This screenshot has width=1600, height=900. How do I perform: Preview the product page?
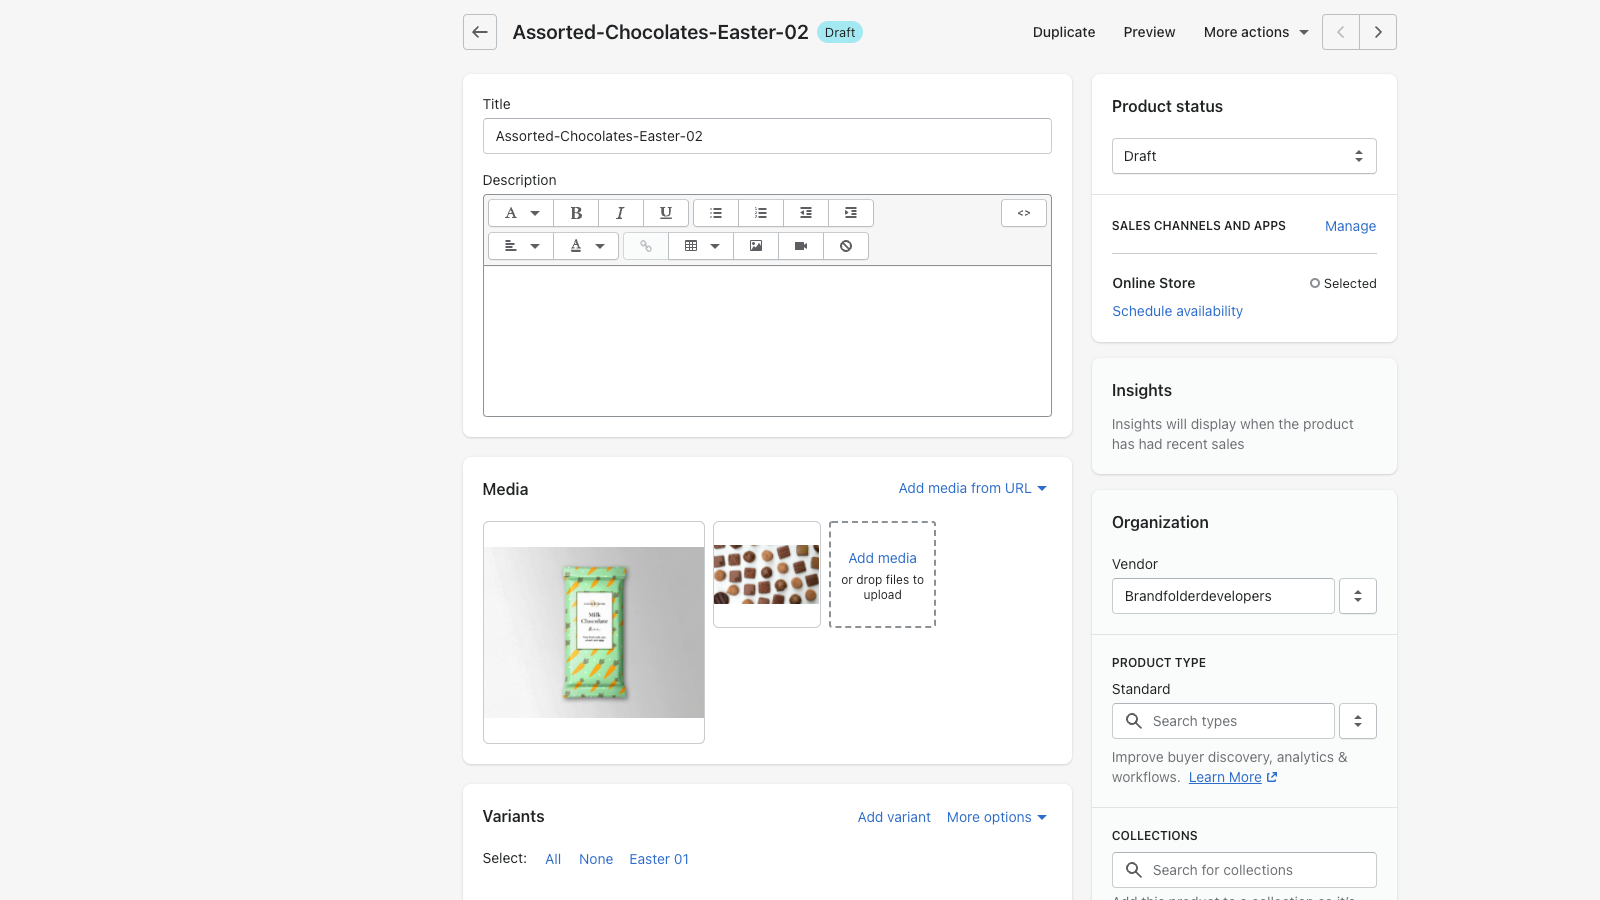click(1149, 32)
